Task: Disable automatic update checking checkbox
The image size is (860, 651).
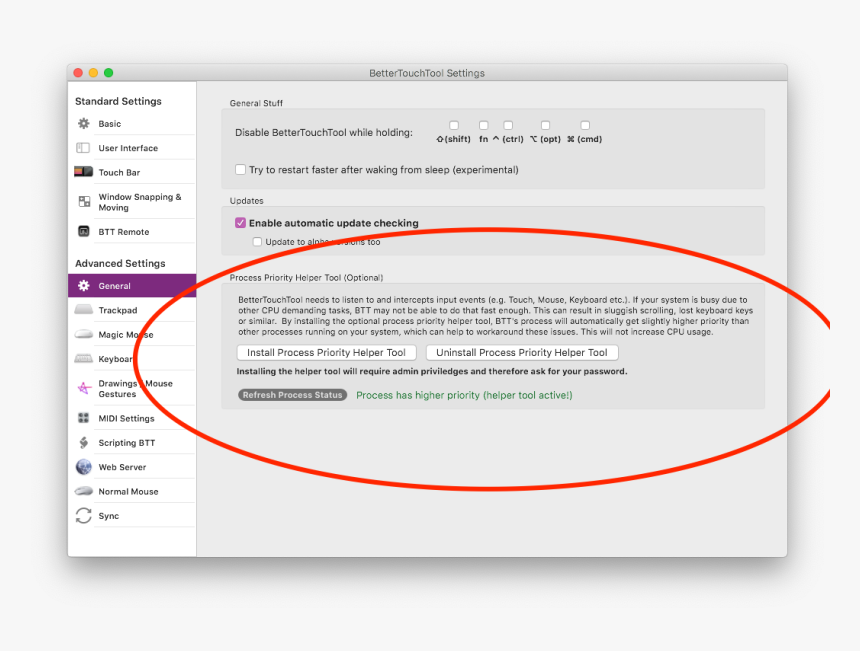Action: [x=240, y=223]
